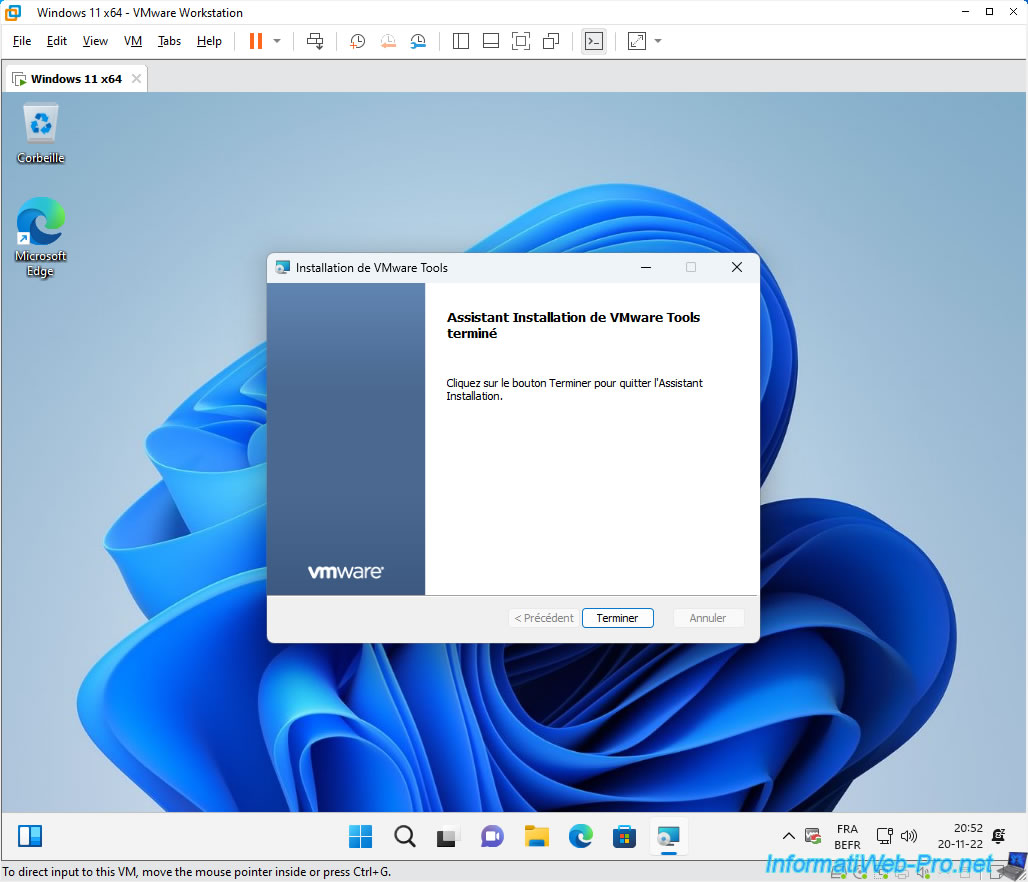This screenshot has width=1028, height=882.
Task: Click the Terminer button
Action: pyautogui.click(x=617, y=618)
